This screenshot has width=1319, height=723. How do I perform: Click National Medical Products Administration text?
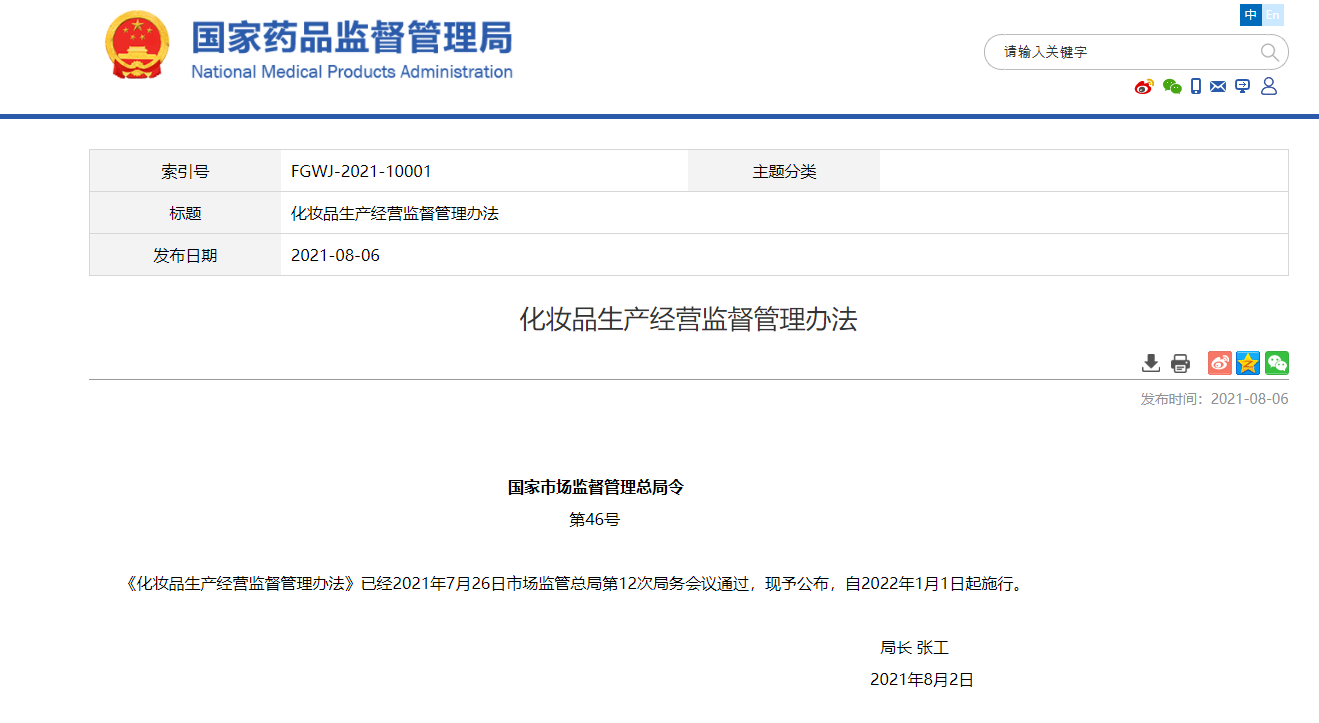pyautogui.click(x=352, y=72)
